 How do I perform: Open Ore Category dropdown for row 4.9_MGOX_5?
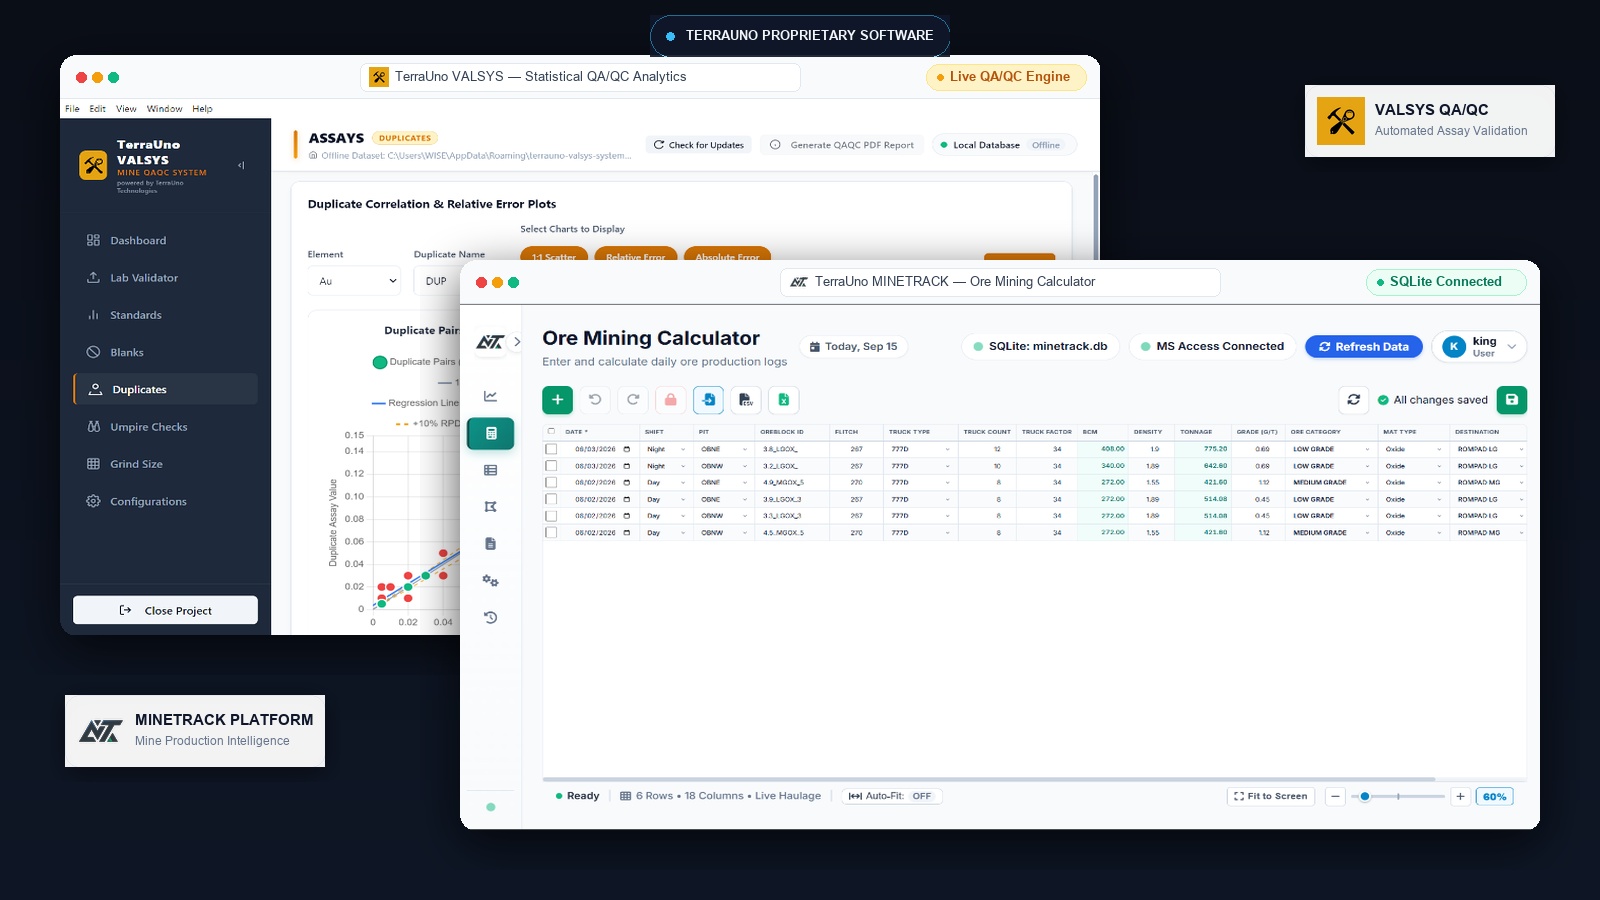click(x=1331, y=483)
